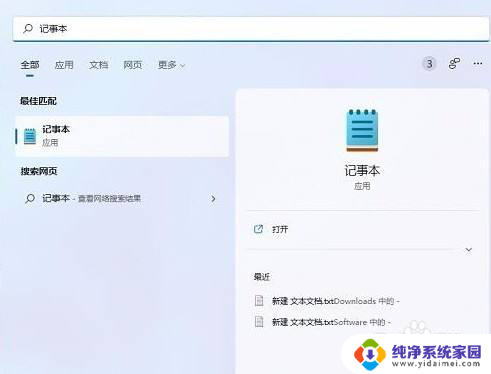Expand more actions with the down chevron
This screenshot has height=374, width=491.
pyautogui.click(x=468, y=250)
